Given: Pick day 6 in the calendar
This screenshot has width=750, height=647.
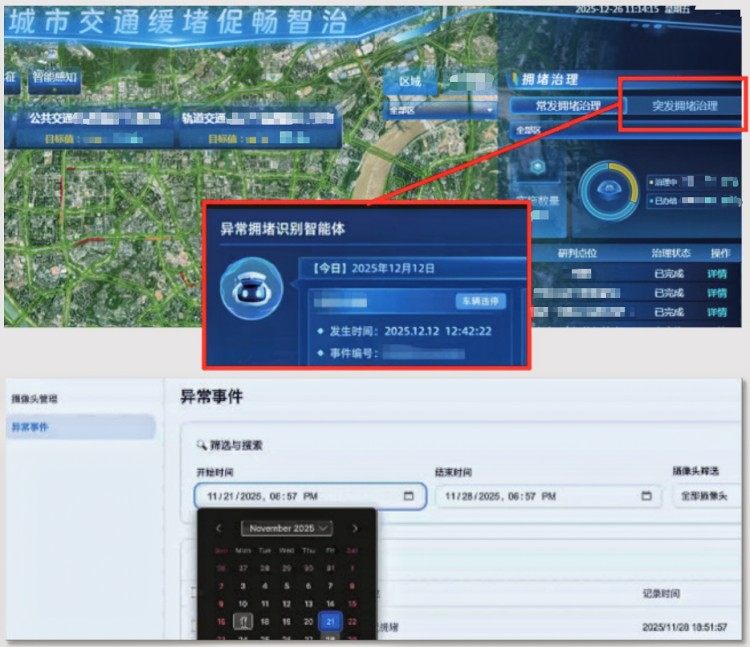Looking at the screenshot, I should (309, 586).
